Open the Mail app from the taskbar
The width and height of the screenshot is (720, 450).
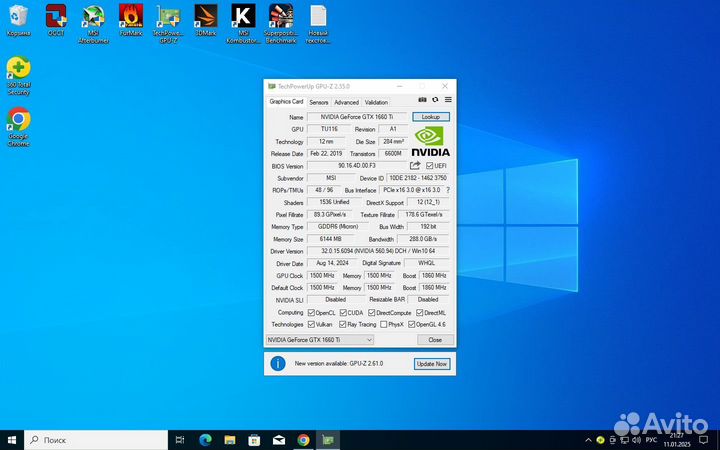[279, 440]
